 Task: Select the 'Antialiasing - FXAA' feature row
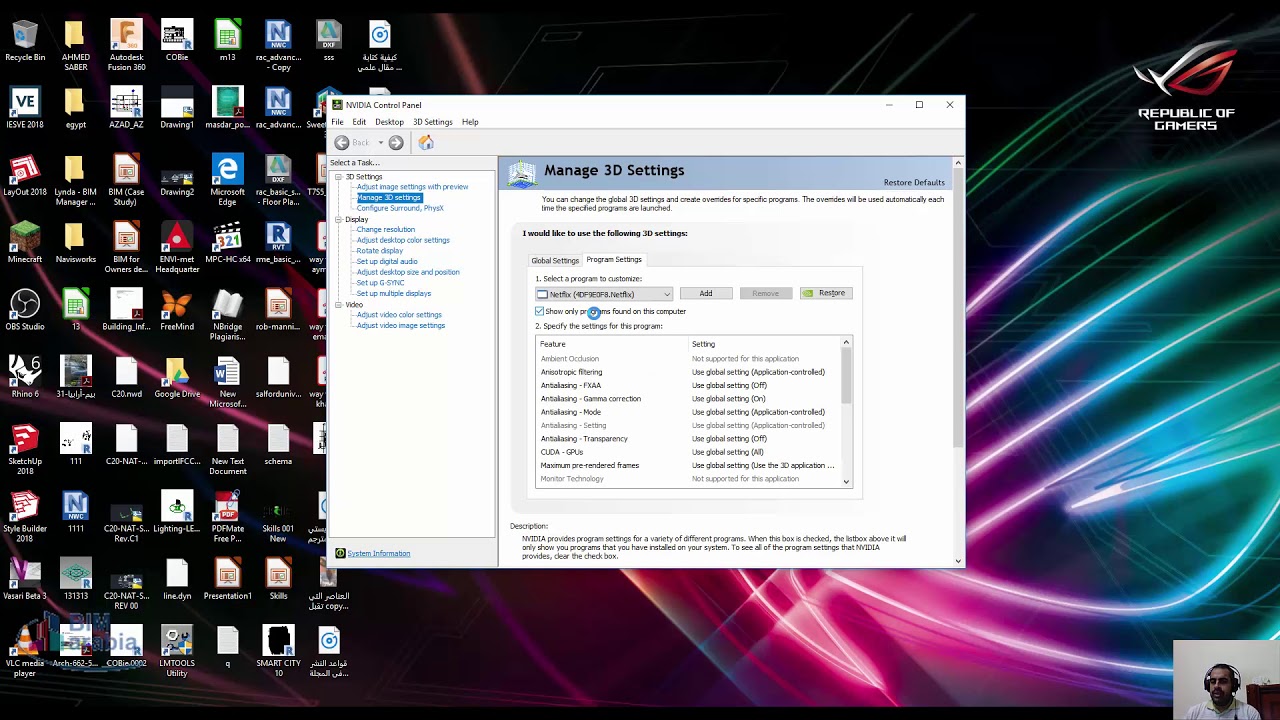[x=689, y=385]
